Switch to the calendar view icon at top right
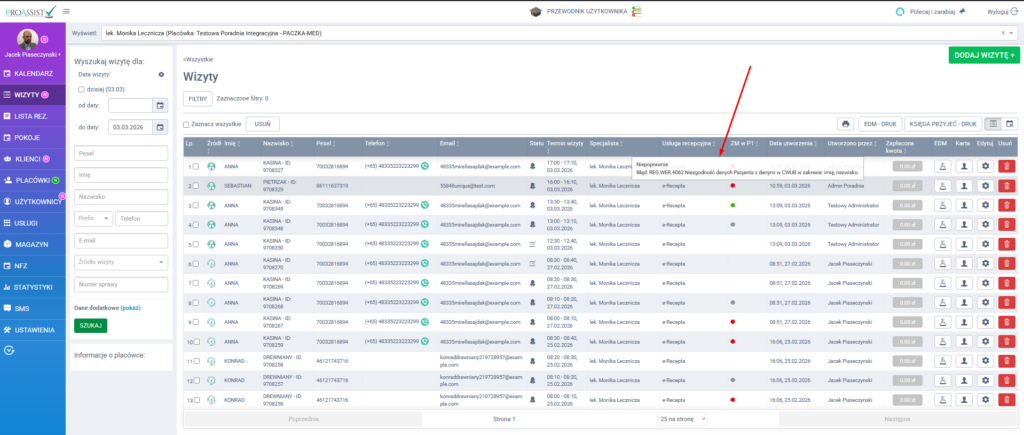This screenshot has height=435, width=1024. click(1009, 124)
